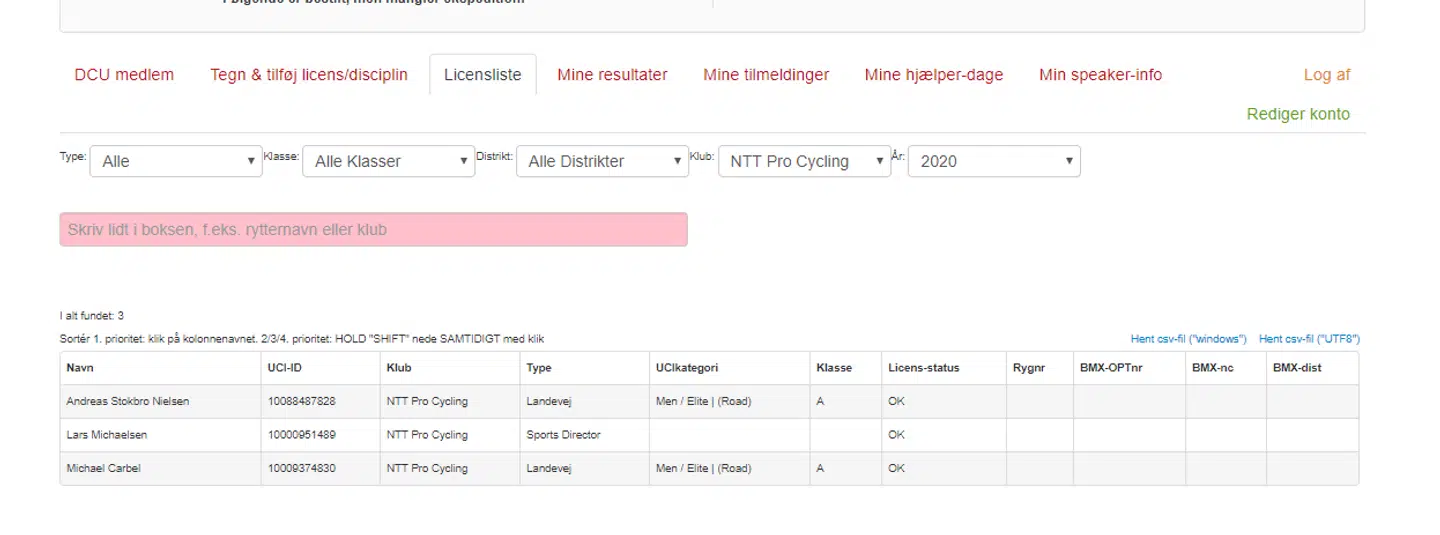1440x535 pixels.
Task: Click the Log af link
Action: (1326, 75)
